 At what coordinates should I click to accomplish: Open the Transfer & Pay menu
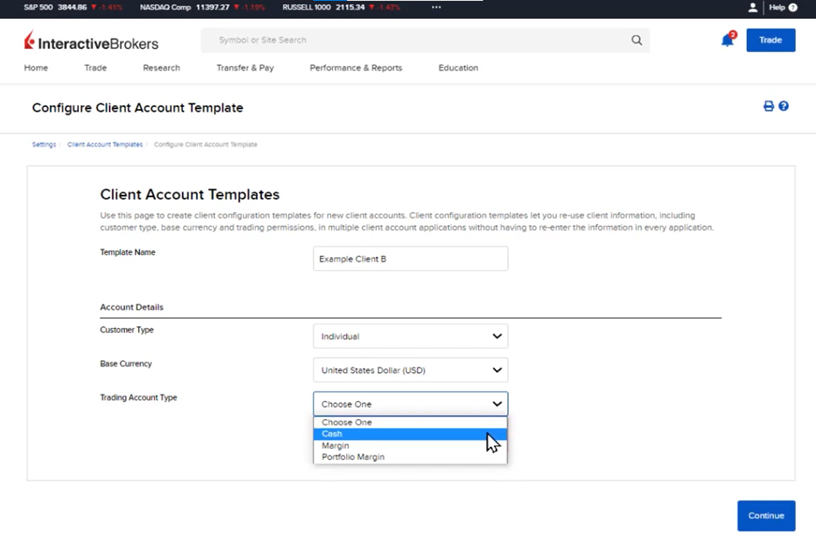pyautogui.click(x=245, y=68)
